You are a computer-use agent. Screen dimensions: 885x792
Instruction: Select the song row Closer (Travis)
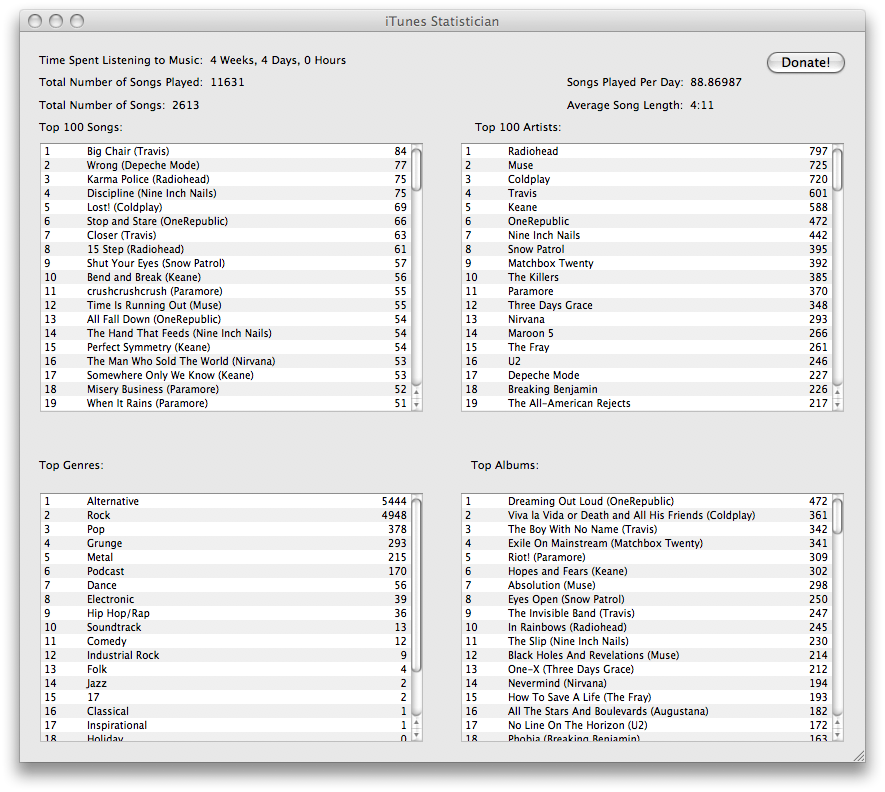(x=226, y=235)
